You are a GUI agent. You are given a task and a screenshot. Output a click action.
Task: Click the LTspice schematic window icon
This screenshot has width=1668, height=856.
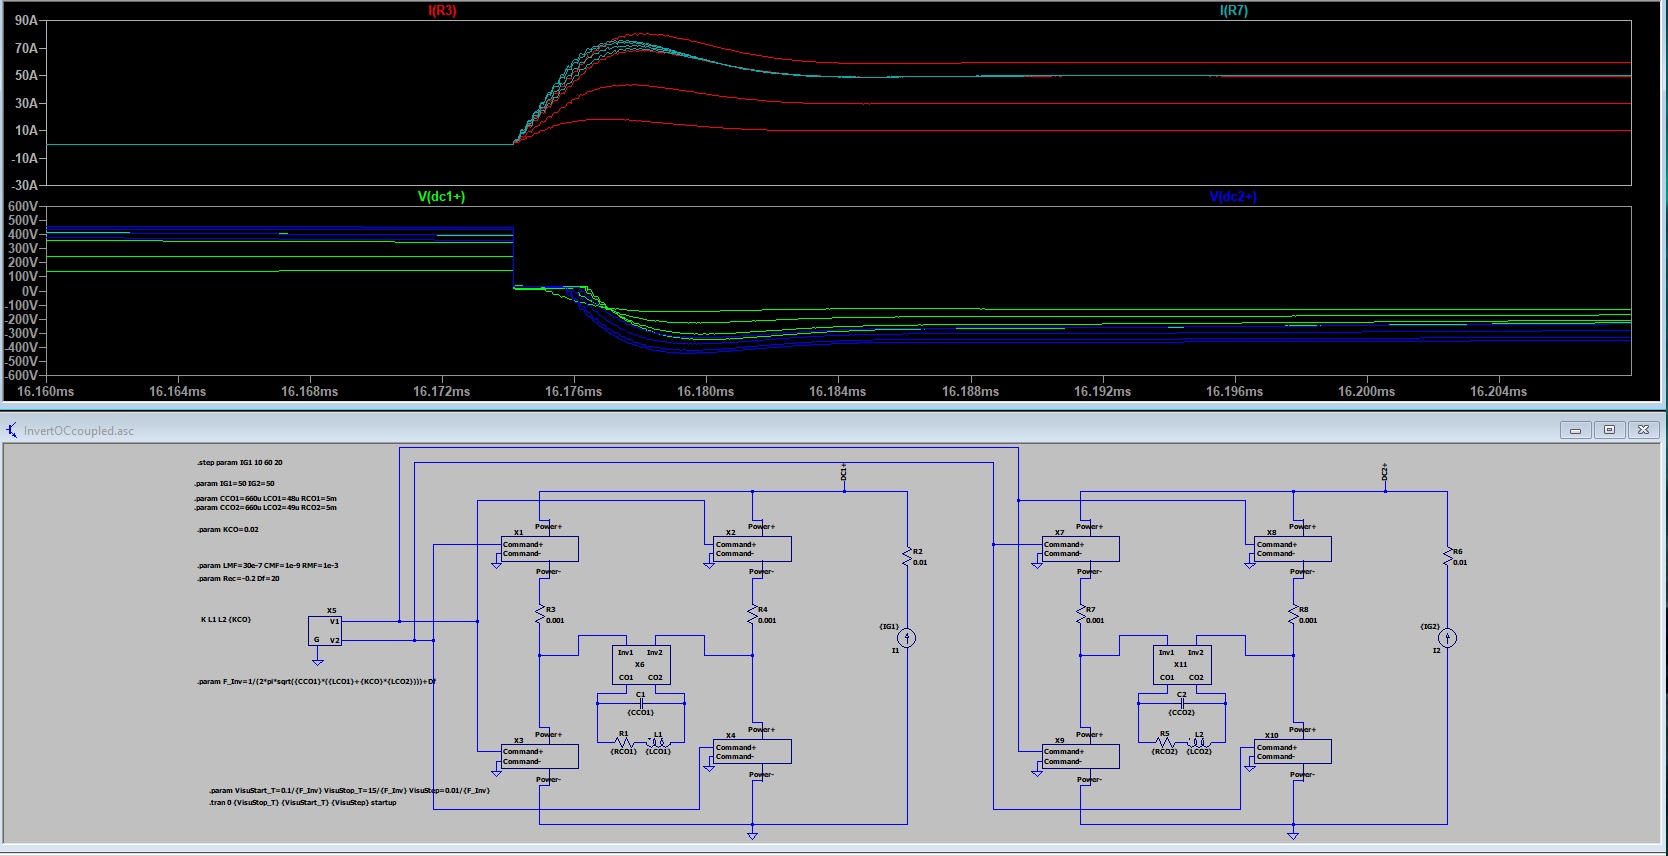coord(12,431)
